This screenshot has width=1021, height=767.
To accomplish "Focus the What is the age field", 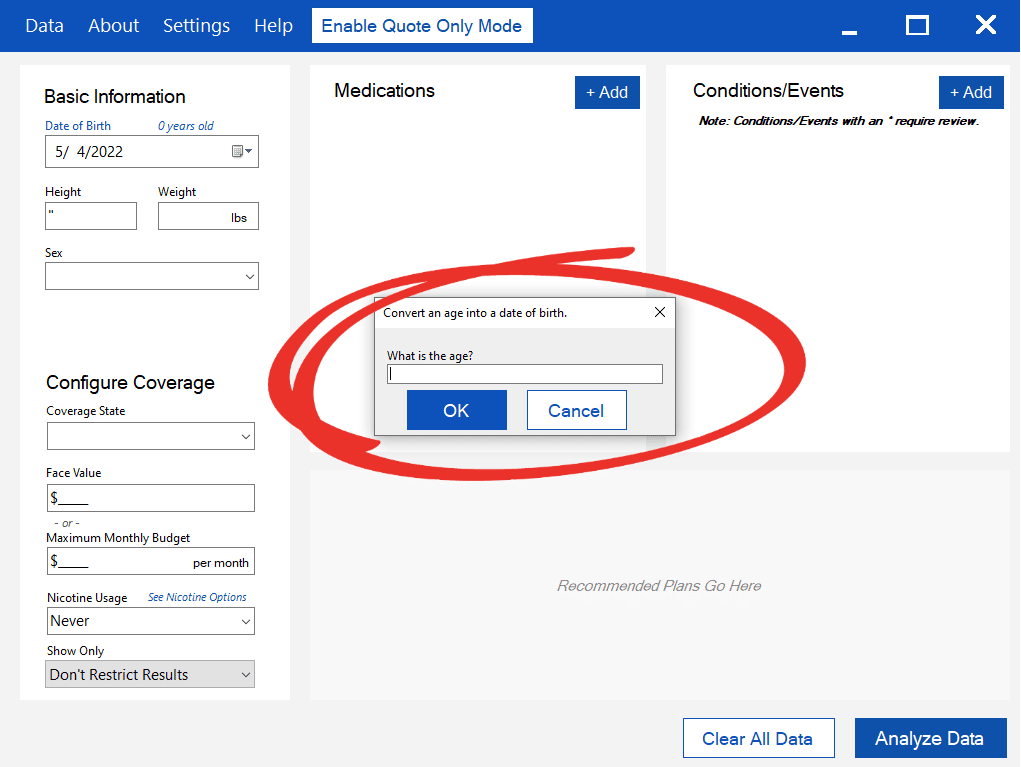I will click(x=524, y=374).
